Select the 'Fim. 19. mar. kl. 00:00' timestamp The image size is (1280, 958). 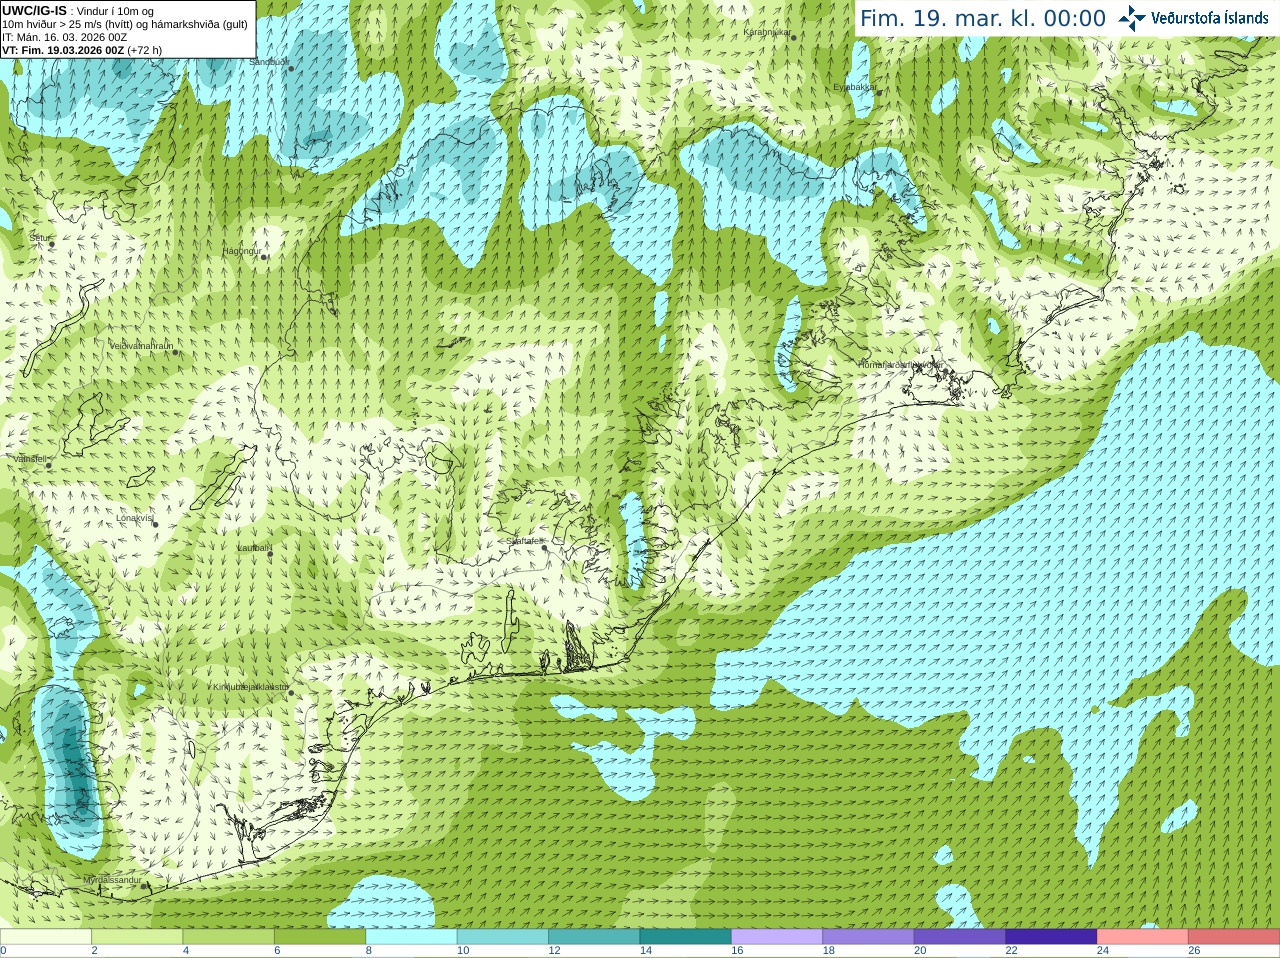983,19
